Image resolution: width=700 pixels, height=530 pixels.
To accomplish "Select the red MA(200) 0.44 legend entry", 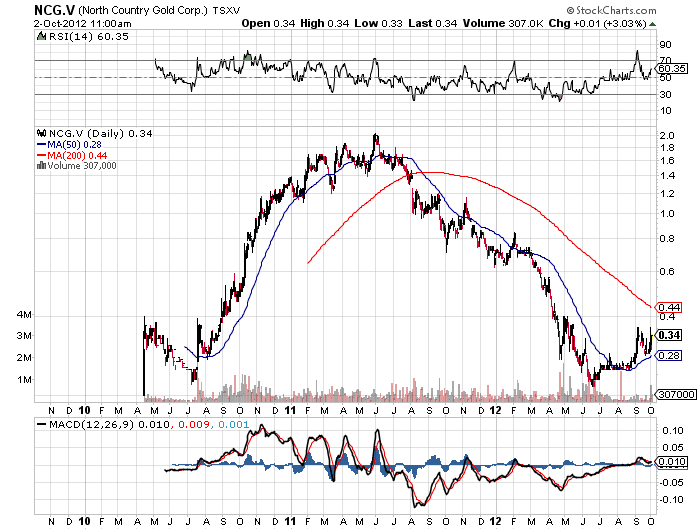I will pos(72,155).
